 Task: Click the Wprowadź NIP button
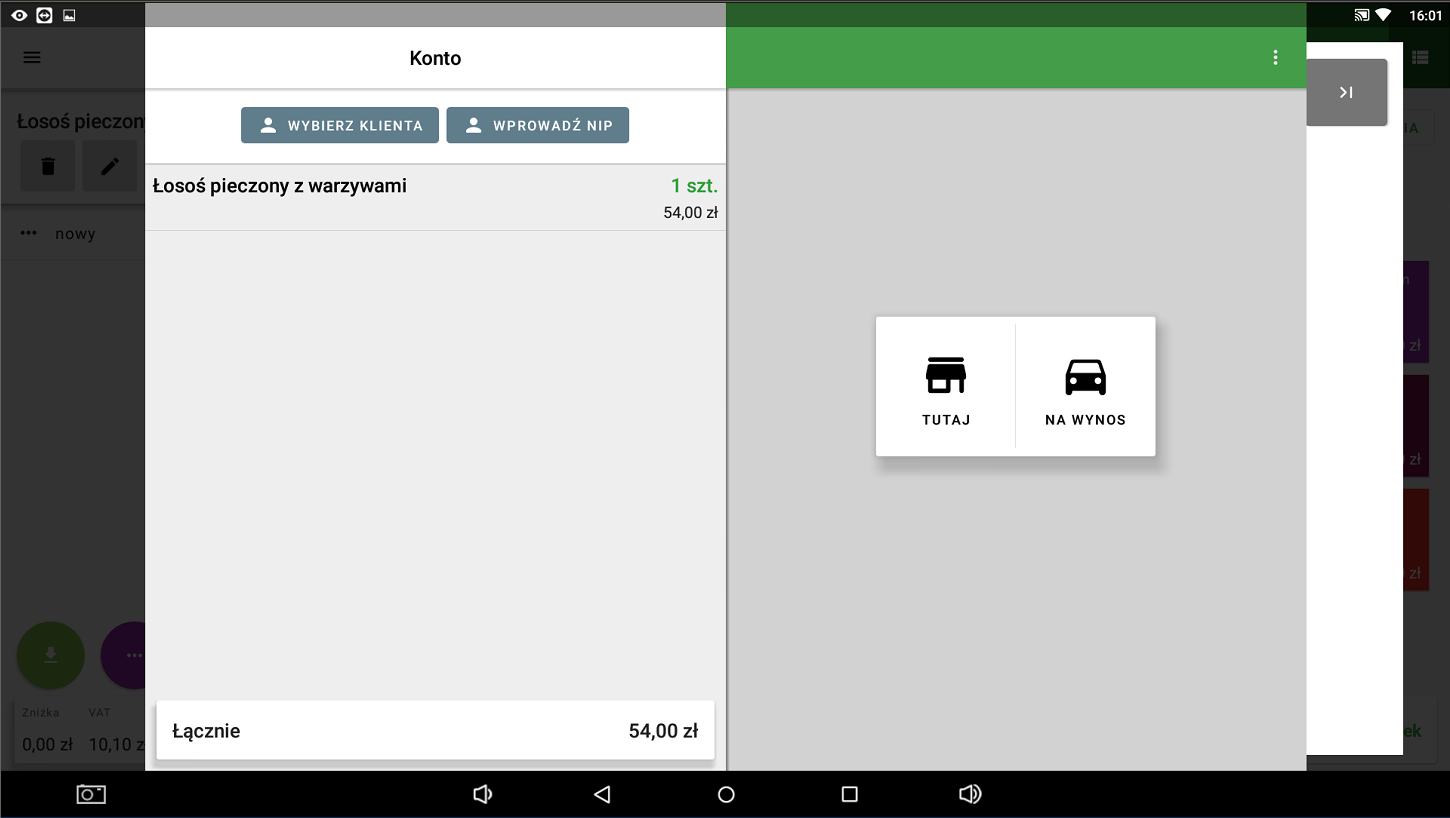(x=537, y=126)
